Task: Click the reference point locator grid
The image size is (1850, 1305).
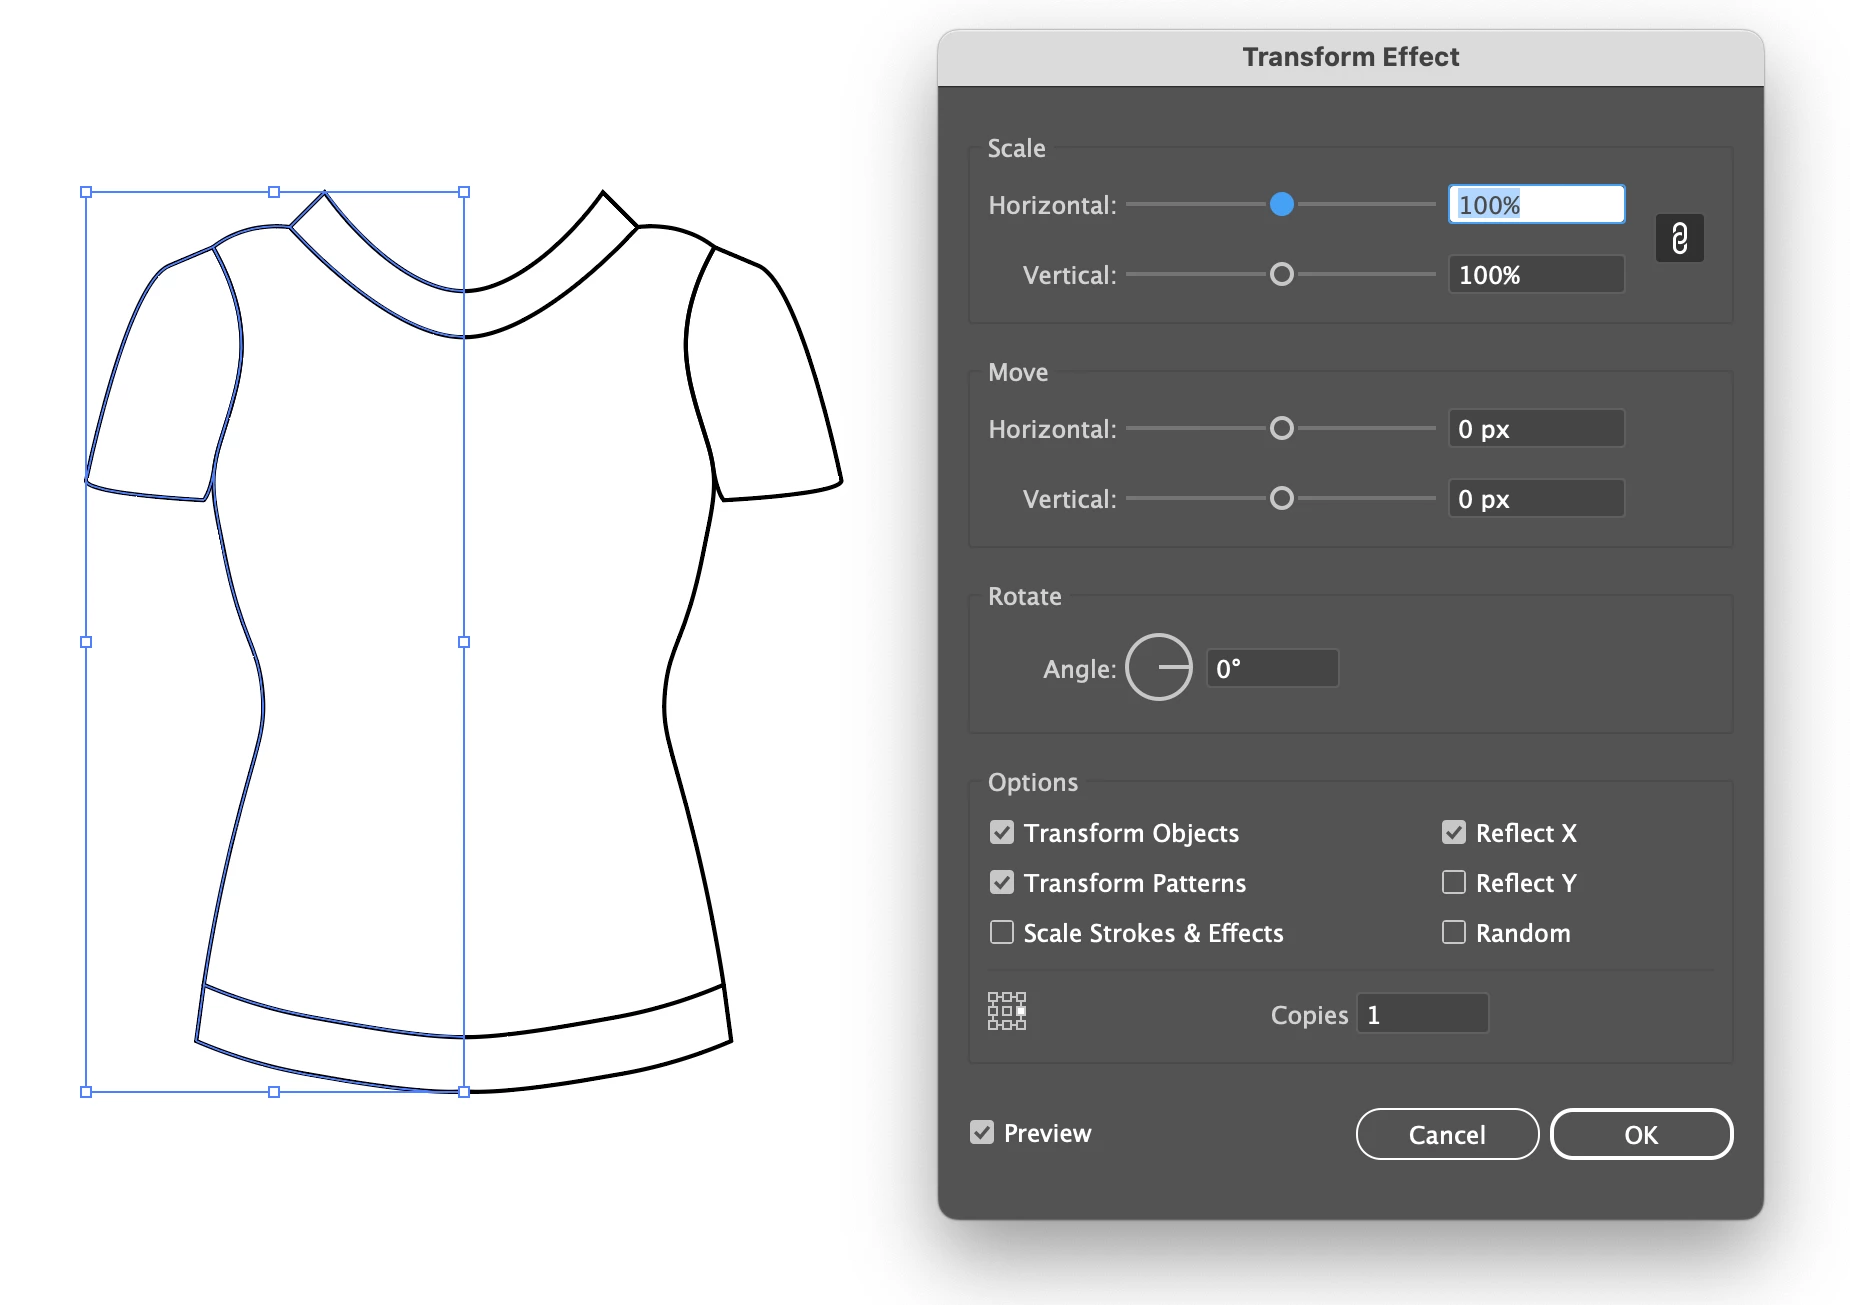Action: coord(1007,1011)
